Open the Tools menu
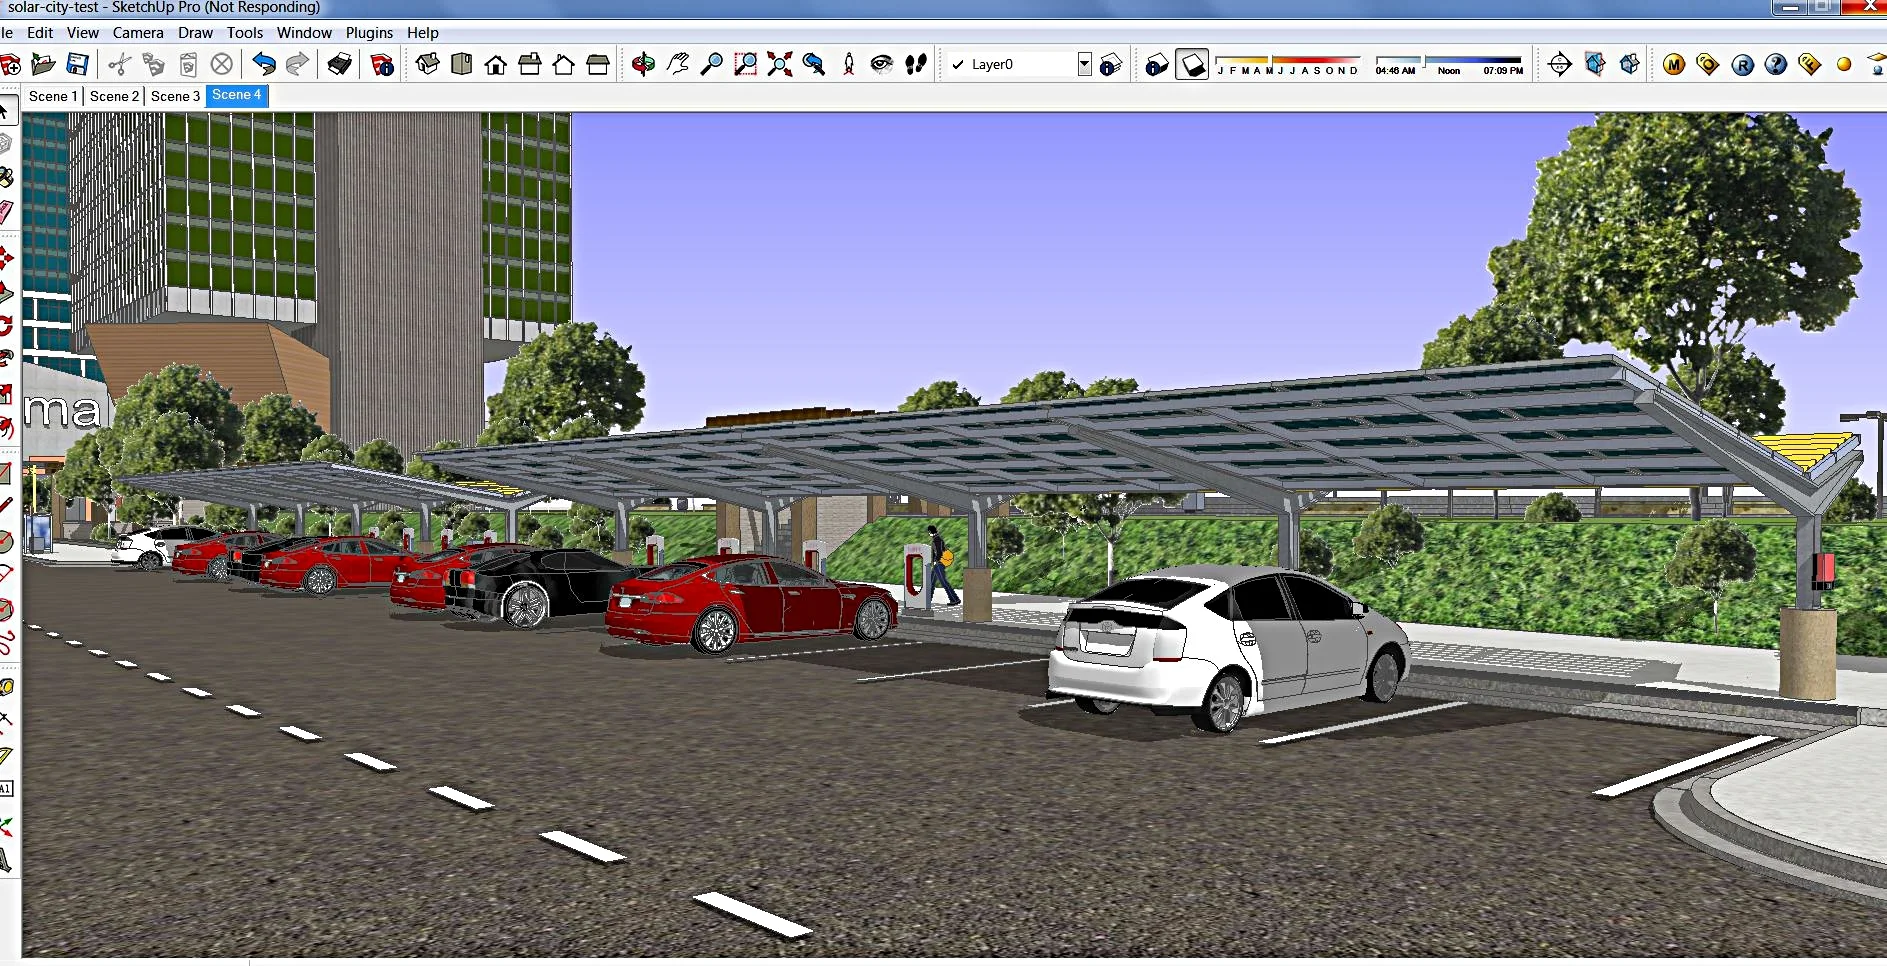1887x966 pixels. [x=245, y=32]
